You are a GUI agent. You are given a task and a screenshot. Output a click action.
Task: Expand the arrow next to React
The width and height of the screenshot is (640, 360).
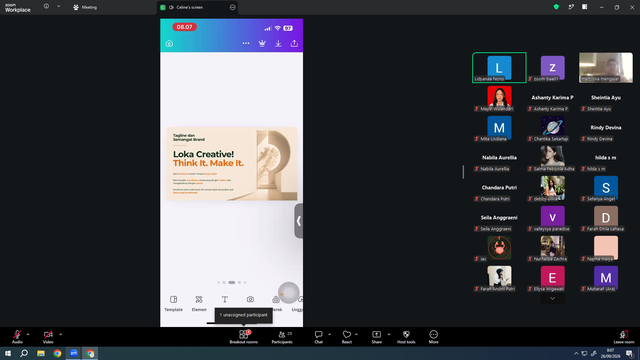click(356, 334)
